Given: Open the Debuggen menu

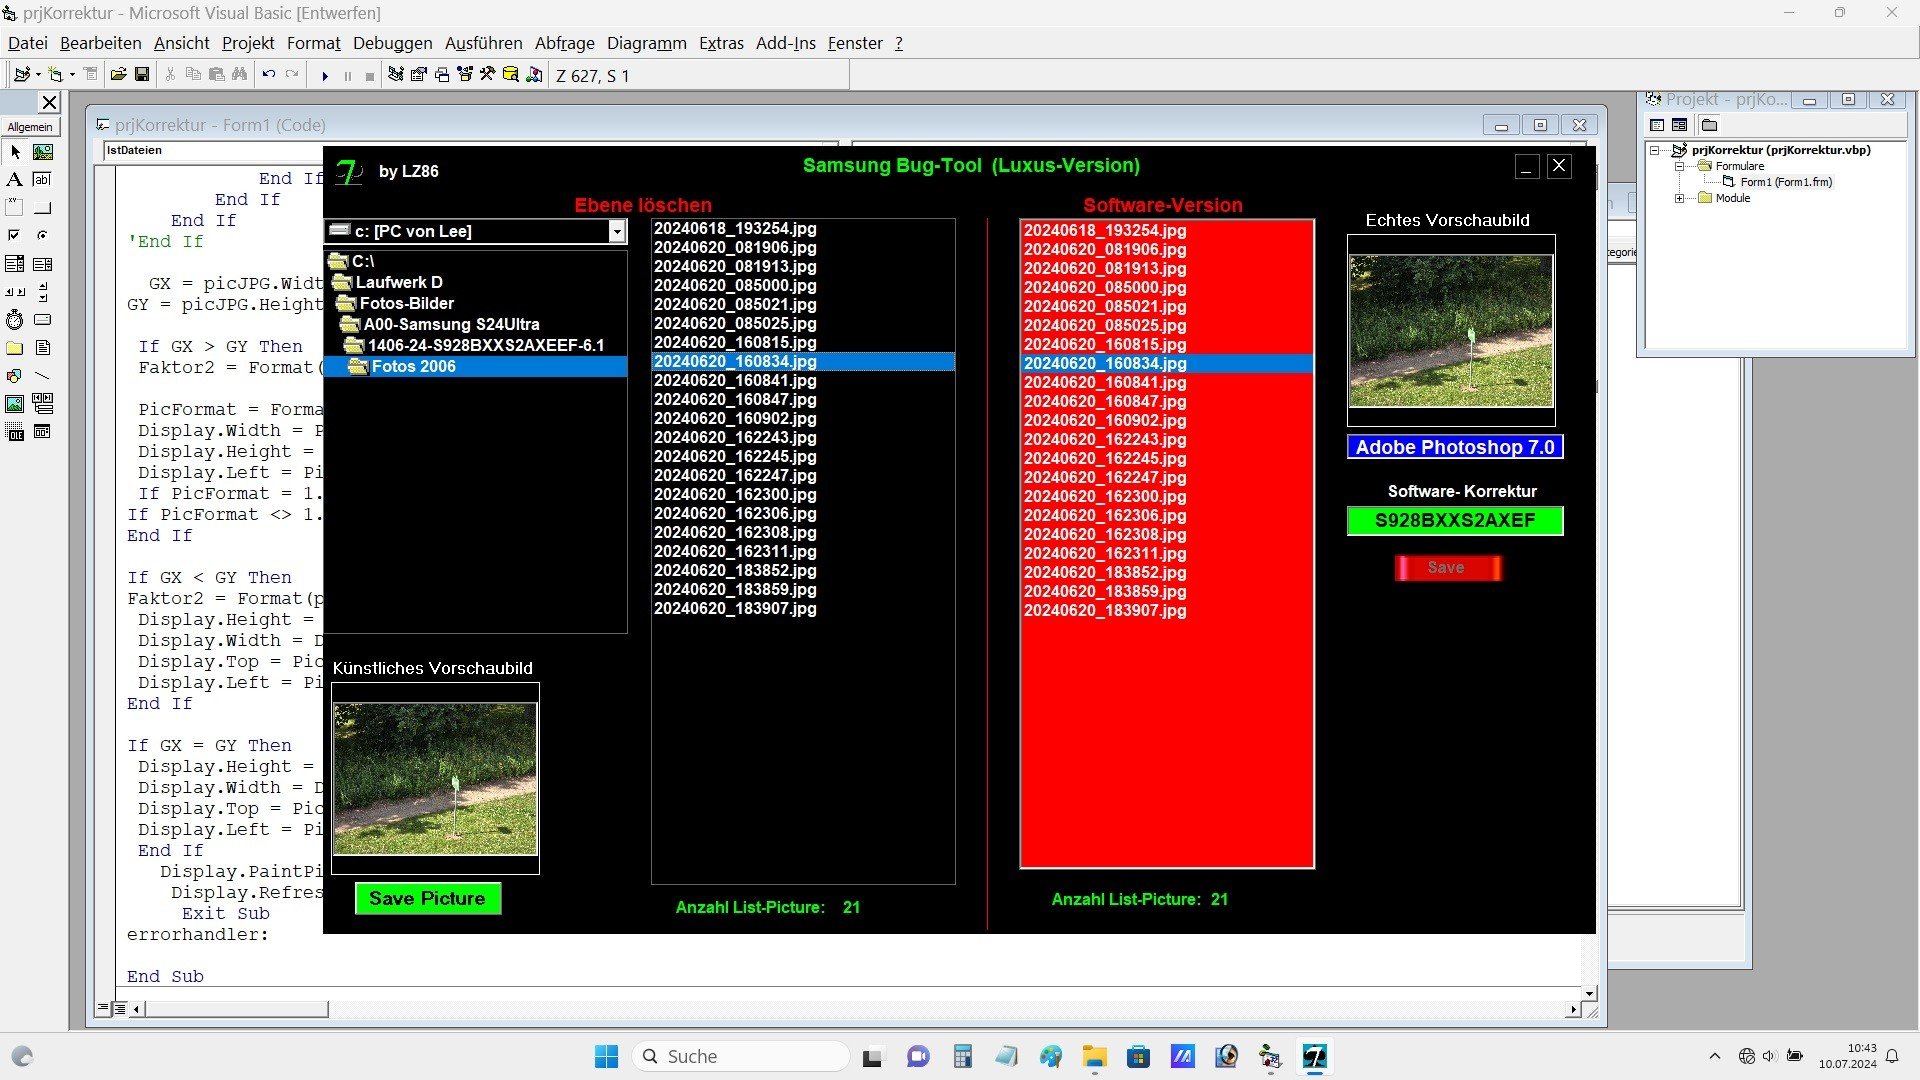Looking at the screenshot, I should coord(392,43).
